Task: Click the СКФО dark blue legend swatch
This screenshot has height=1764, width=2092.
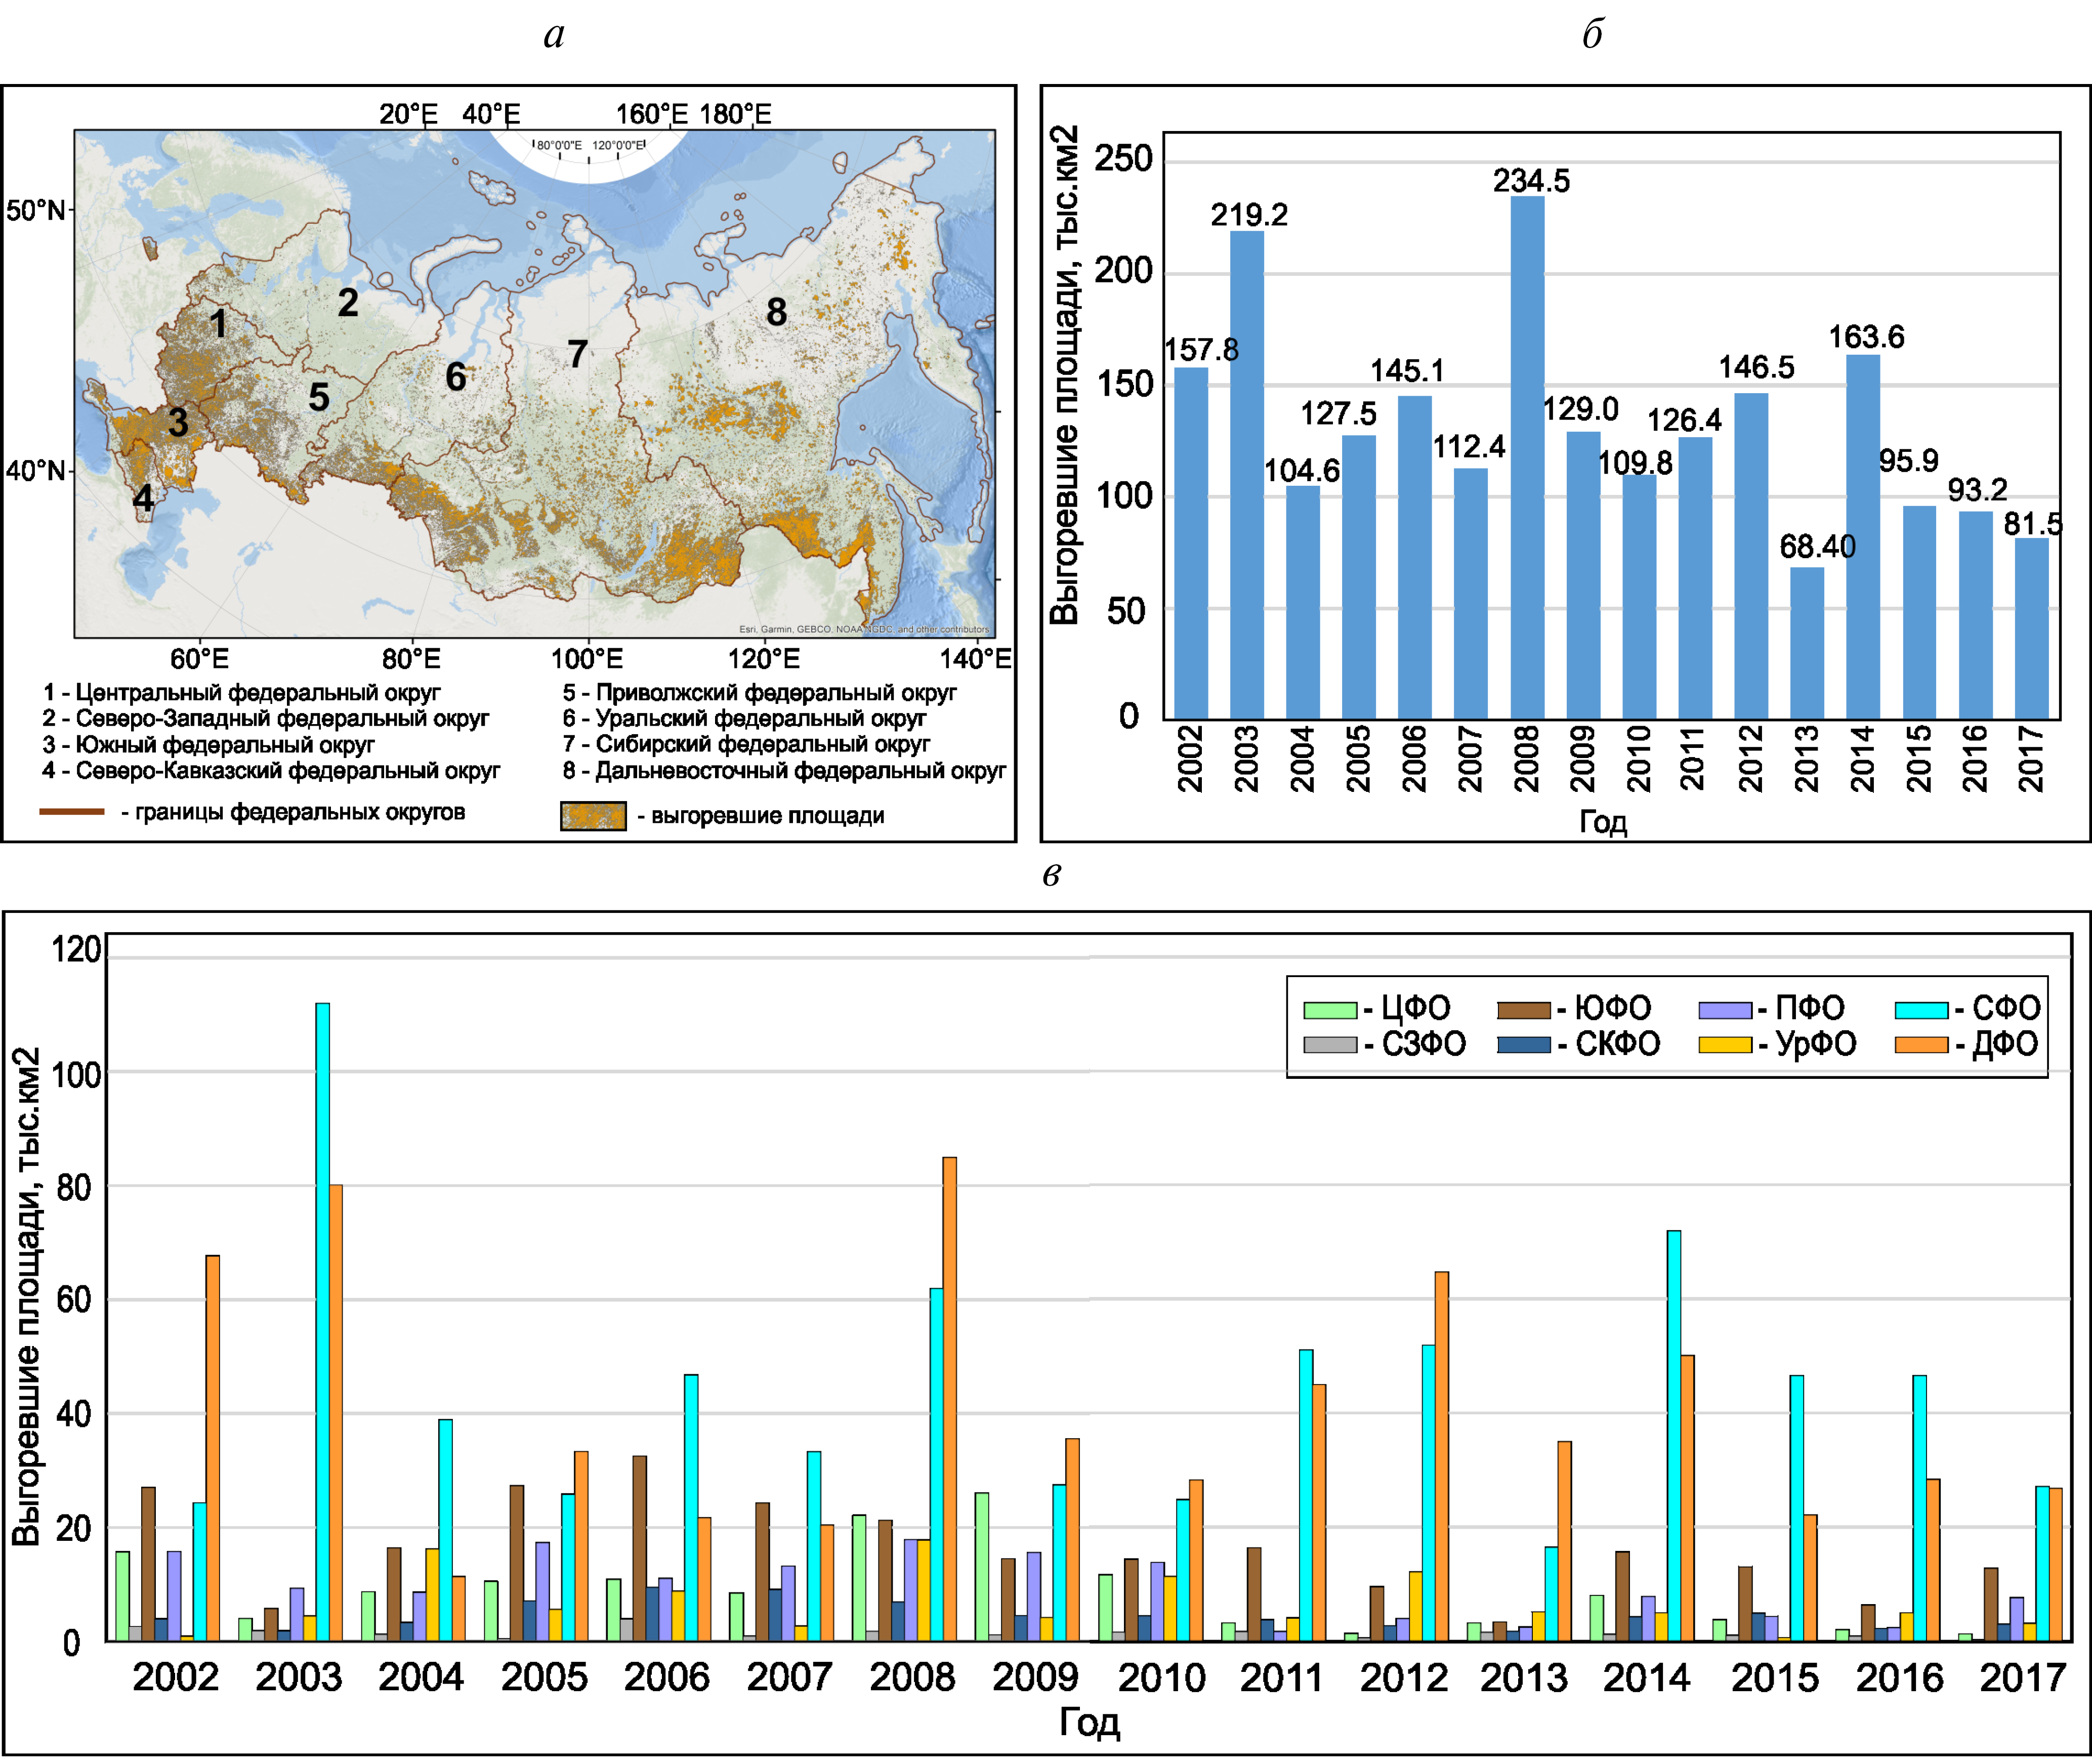Action: (x=1524, y=1045)
